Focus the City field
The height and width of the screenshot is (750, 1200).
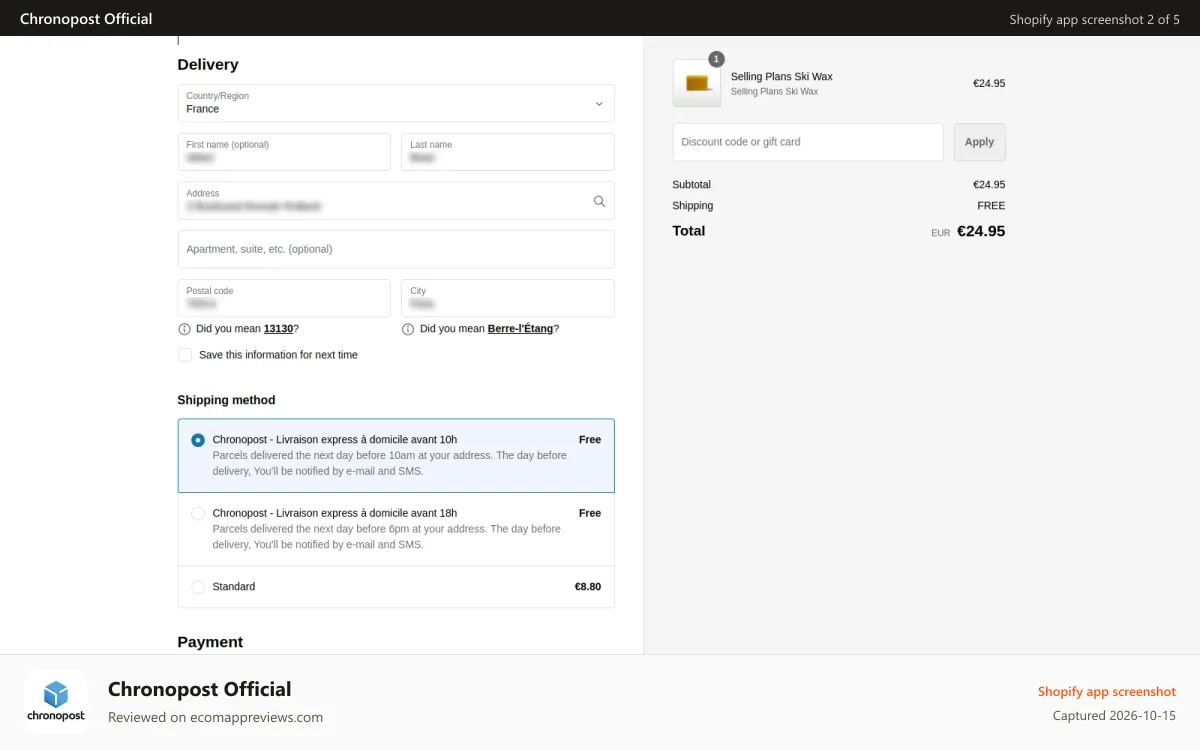[x=508, y=298]
